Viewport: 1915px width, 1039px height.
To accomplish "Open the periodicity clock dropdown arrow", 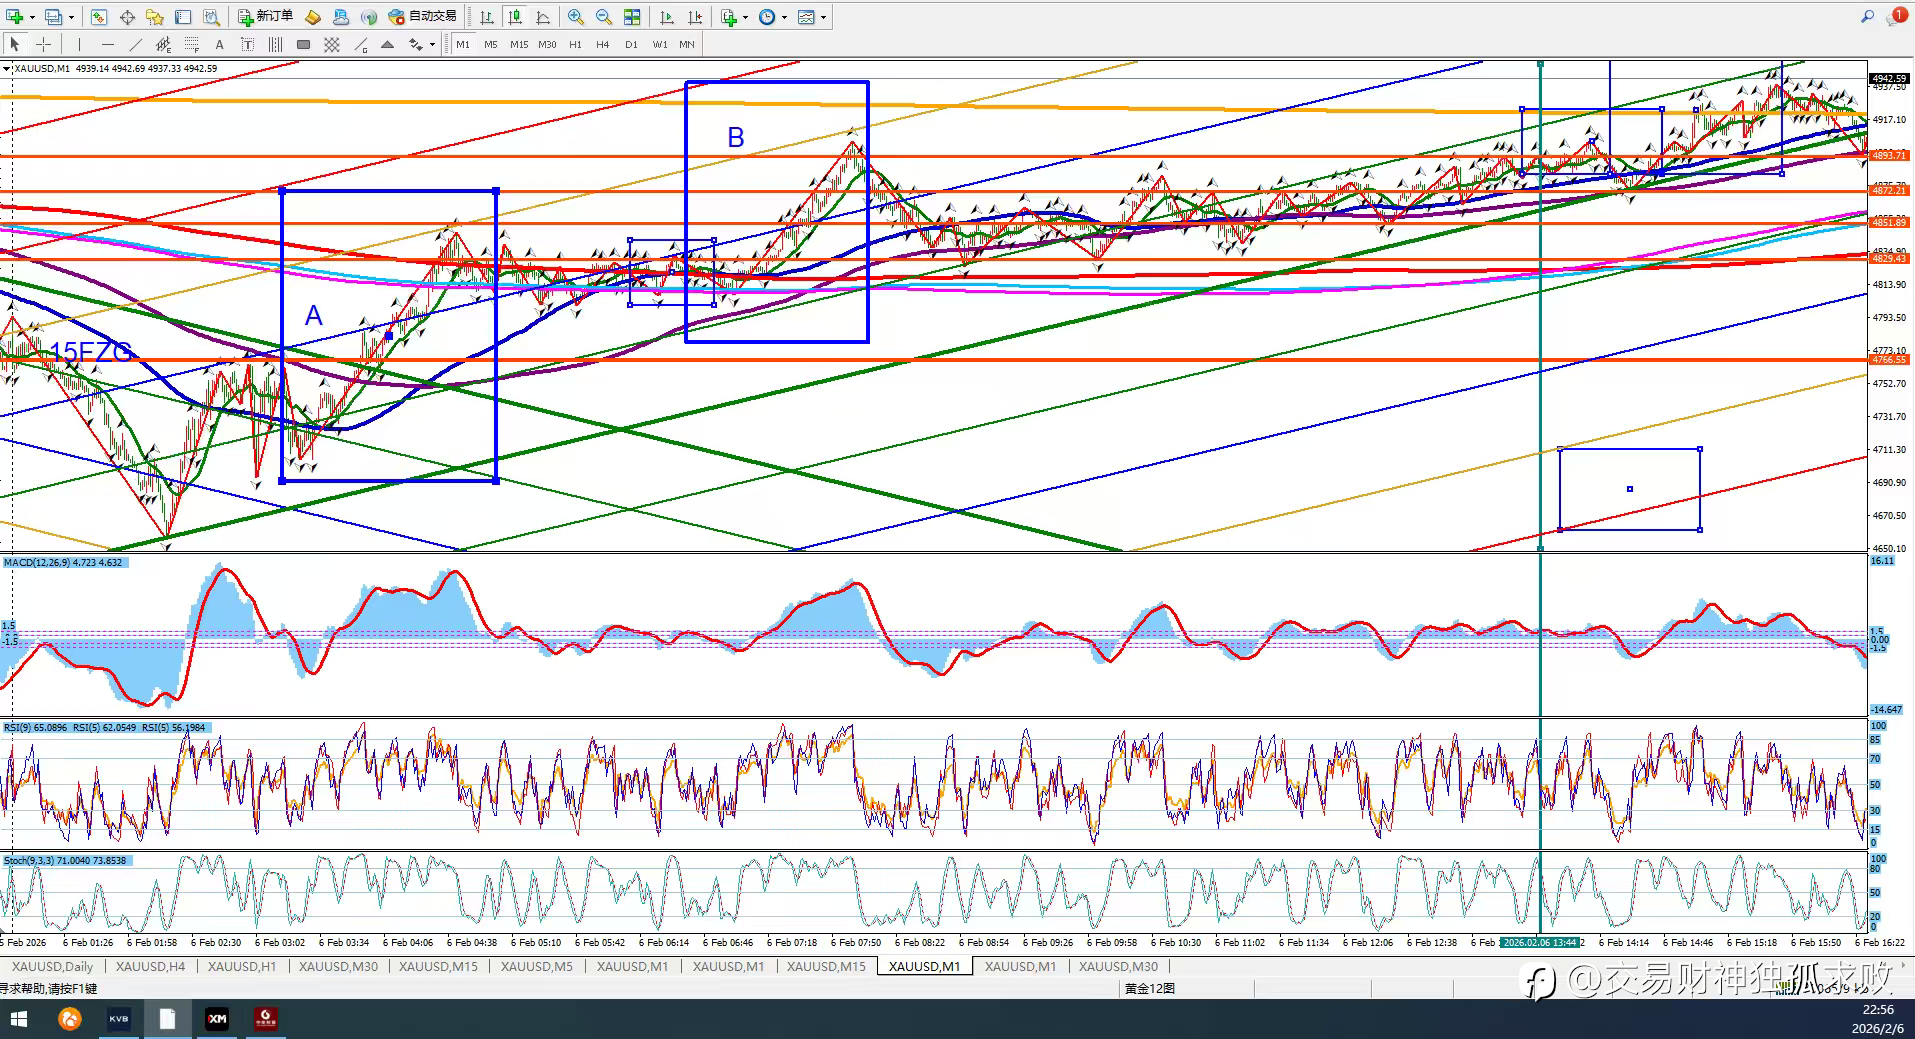I will 784,17.
